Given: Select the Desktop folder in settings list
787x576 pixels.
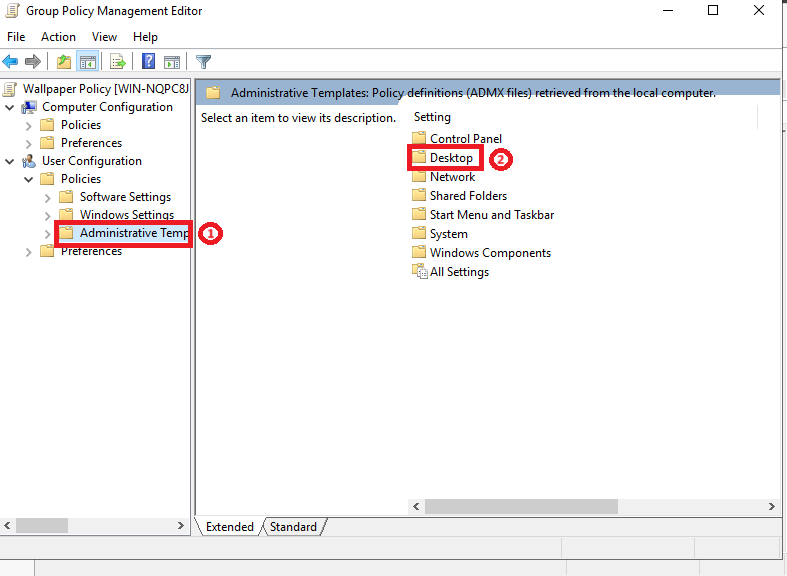Looking at the screenshot, I should click(451, 158).
